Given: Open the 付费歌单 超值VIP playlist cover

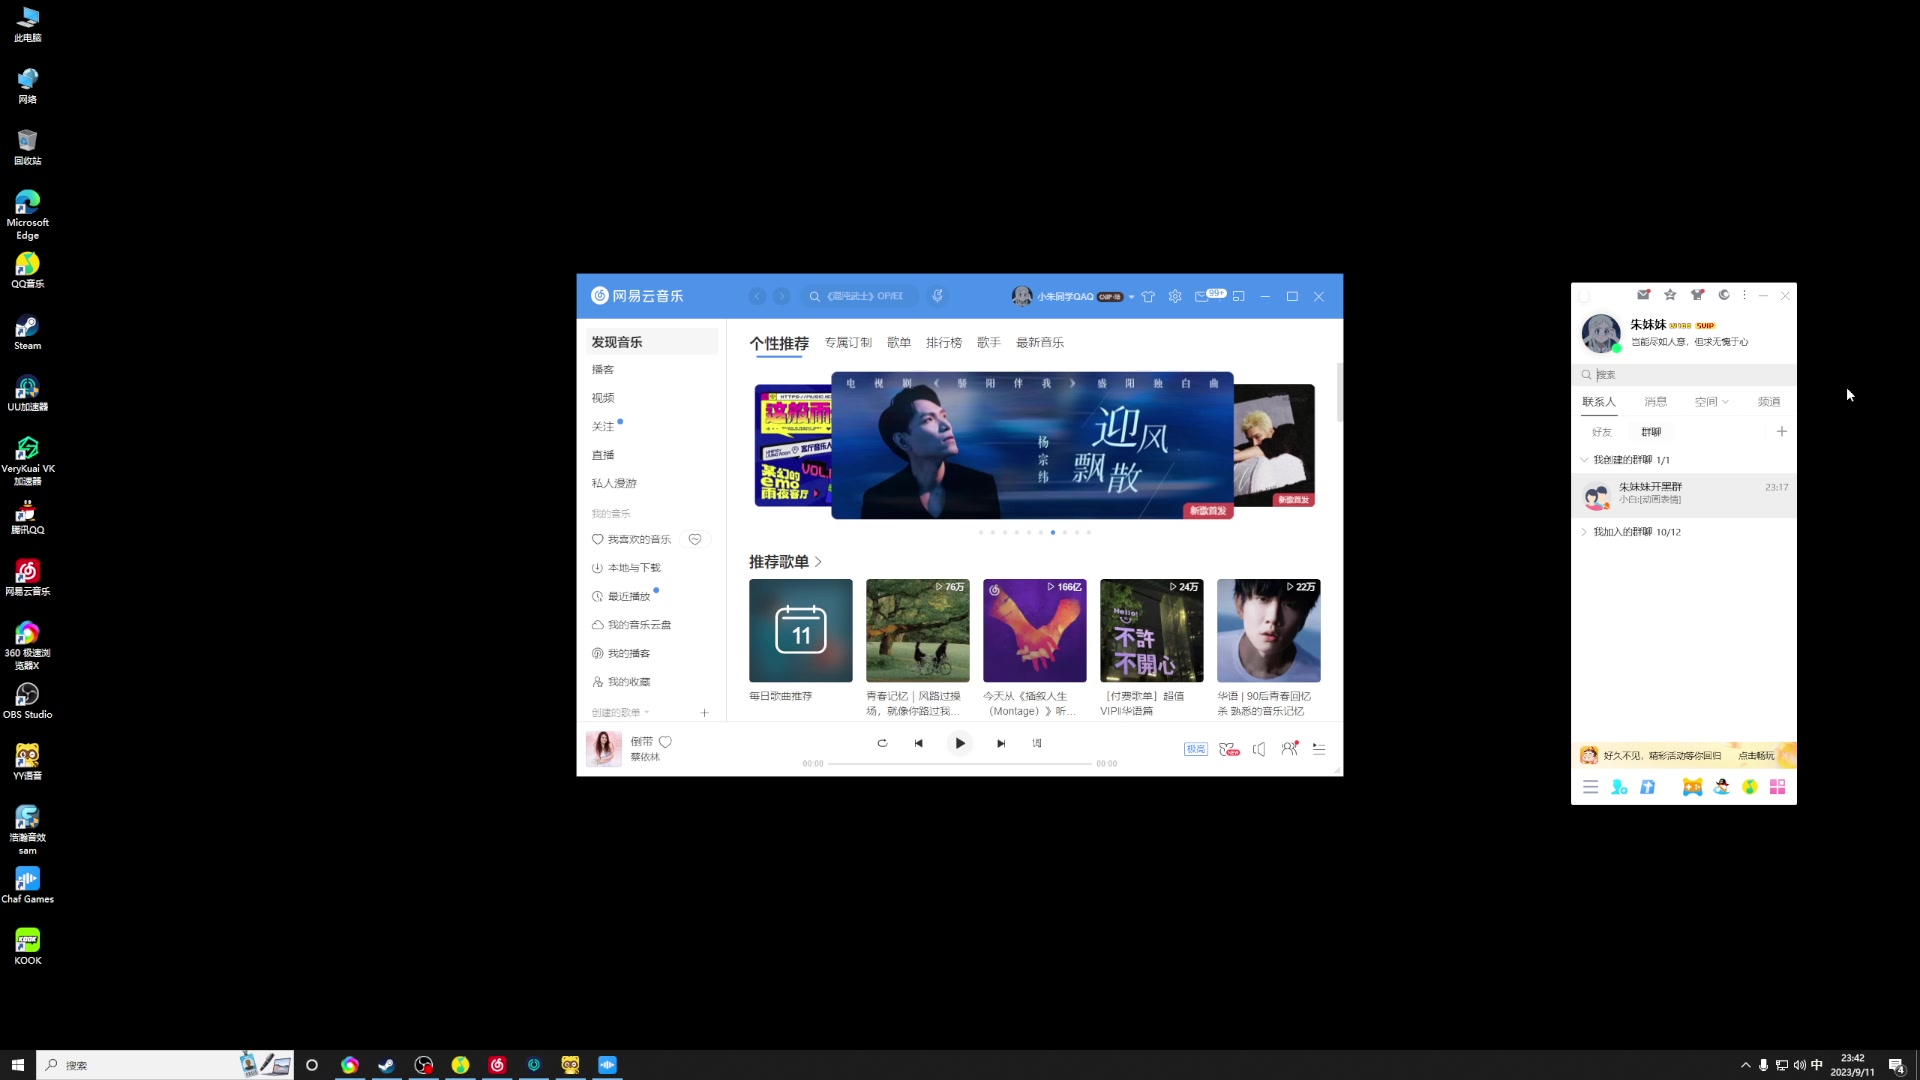Looking at the screenshot, I should tap(1151, 630).
